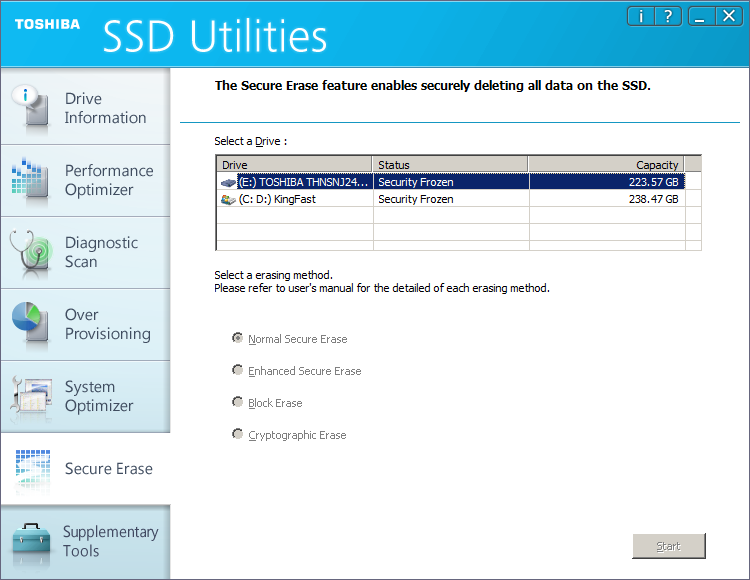Choose the Enhanced Secure Erase method
The height and width of the screenshot is (580, 750).
click(x=238, y=371)
